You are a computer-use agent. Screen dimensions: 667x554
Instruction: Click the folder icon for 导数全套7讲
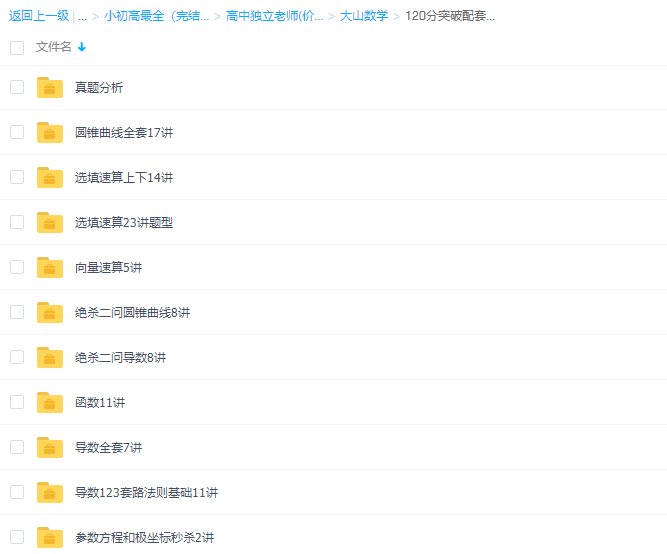click(x=50, y=448)
